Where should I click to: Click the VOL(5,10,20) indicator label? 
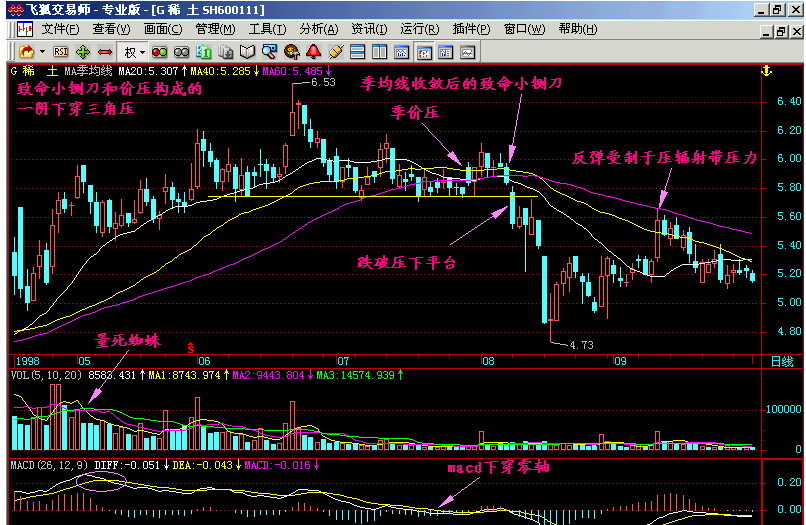(x=46, y=375)
